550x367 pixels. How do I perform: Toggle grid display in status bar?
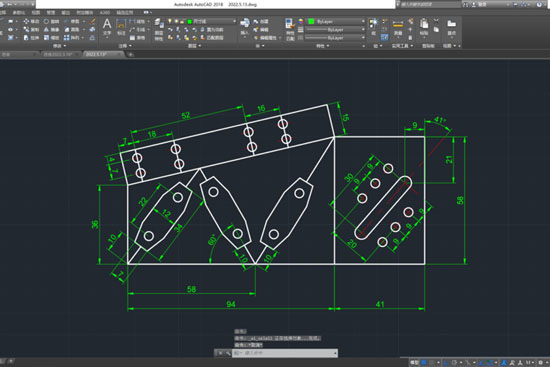(424, 362)
